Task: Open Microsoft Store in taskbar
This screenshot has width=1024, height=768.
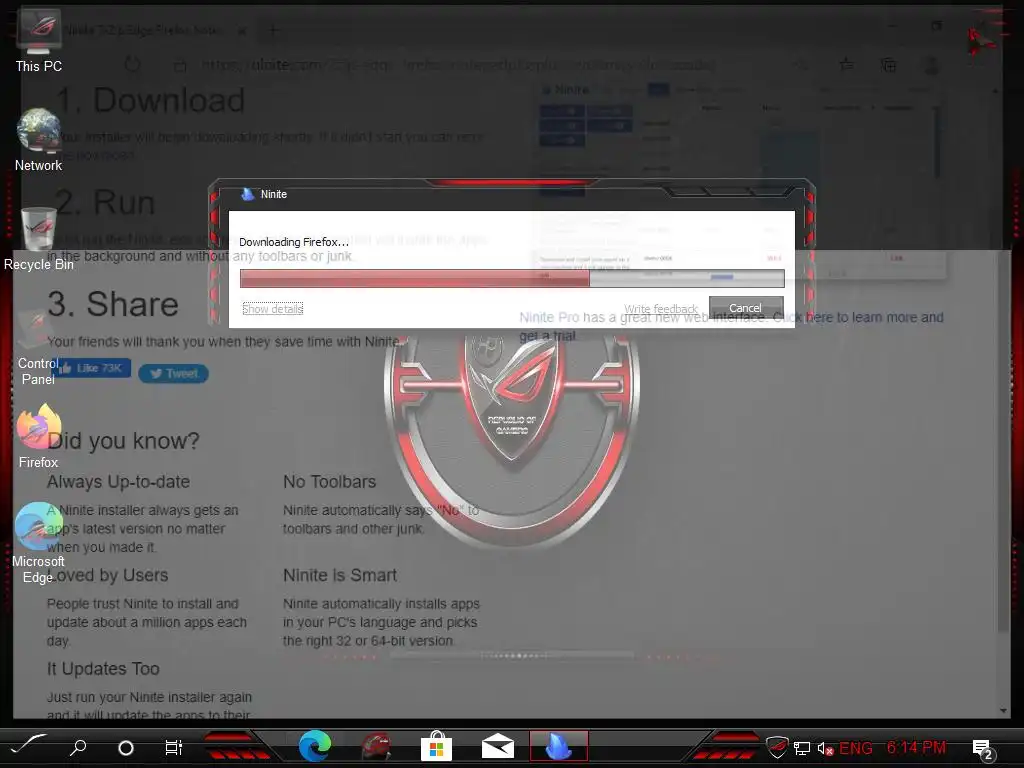Action: (436, 746)
